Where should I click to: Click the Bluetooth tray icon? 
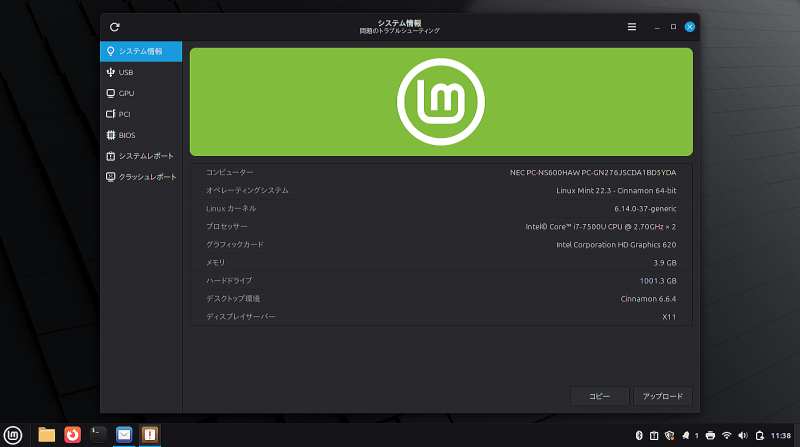638,435
